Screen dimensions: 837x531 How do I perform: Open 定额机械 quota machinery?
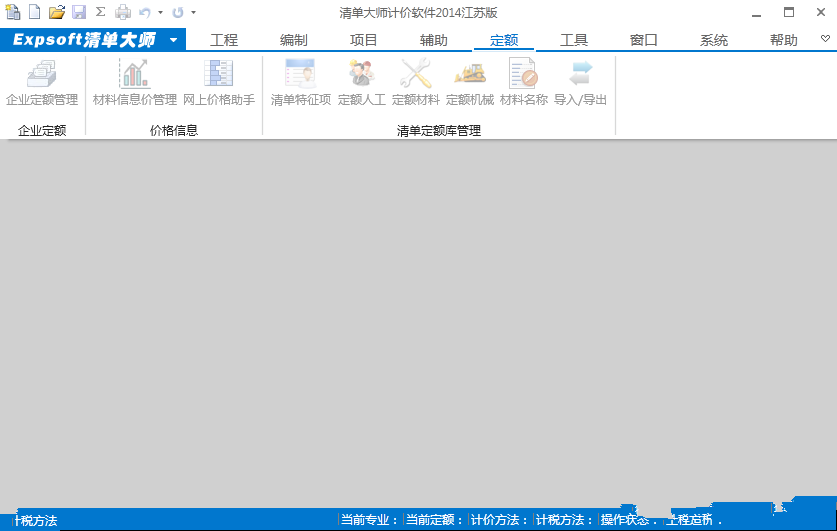point(470,83)
